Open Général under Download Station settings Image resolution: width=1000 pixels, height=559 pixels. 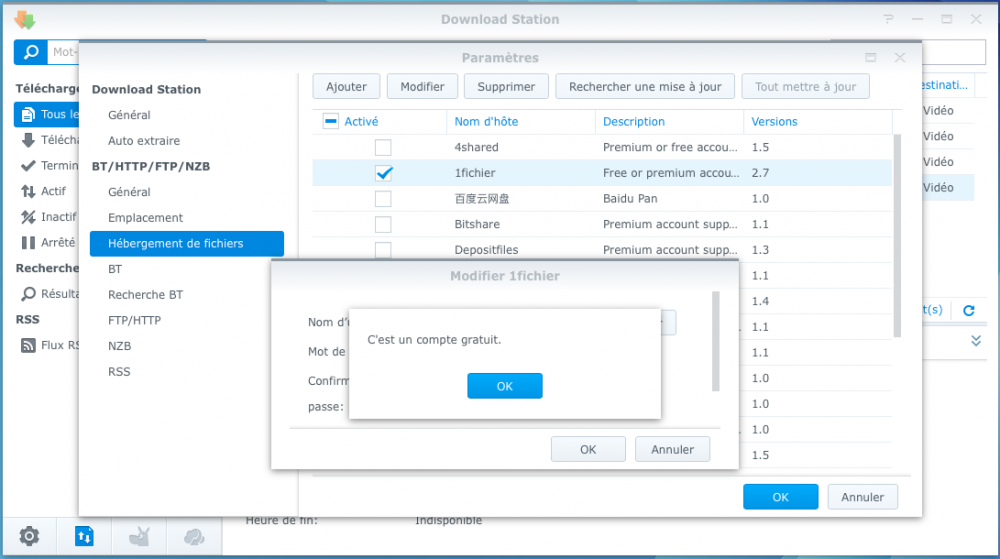coord(129,115)
